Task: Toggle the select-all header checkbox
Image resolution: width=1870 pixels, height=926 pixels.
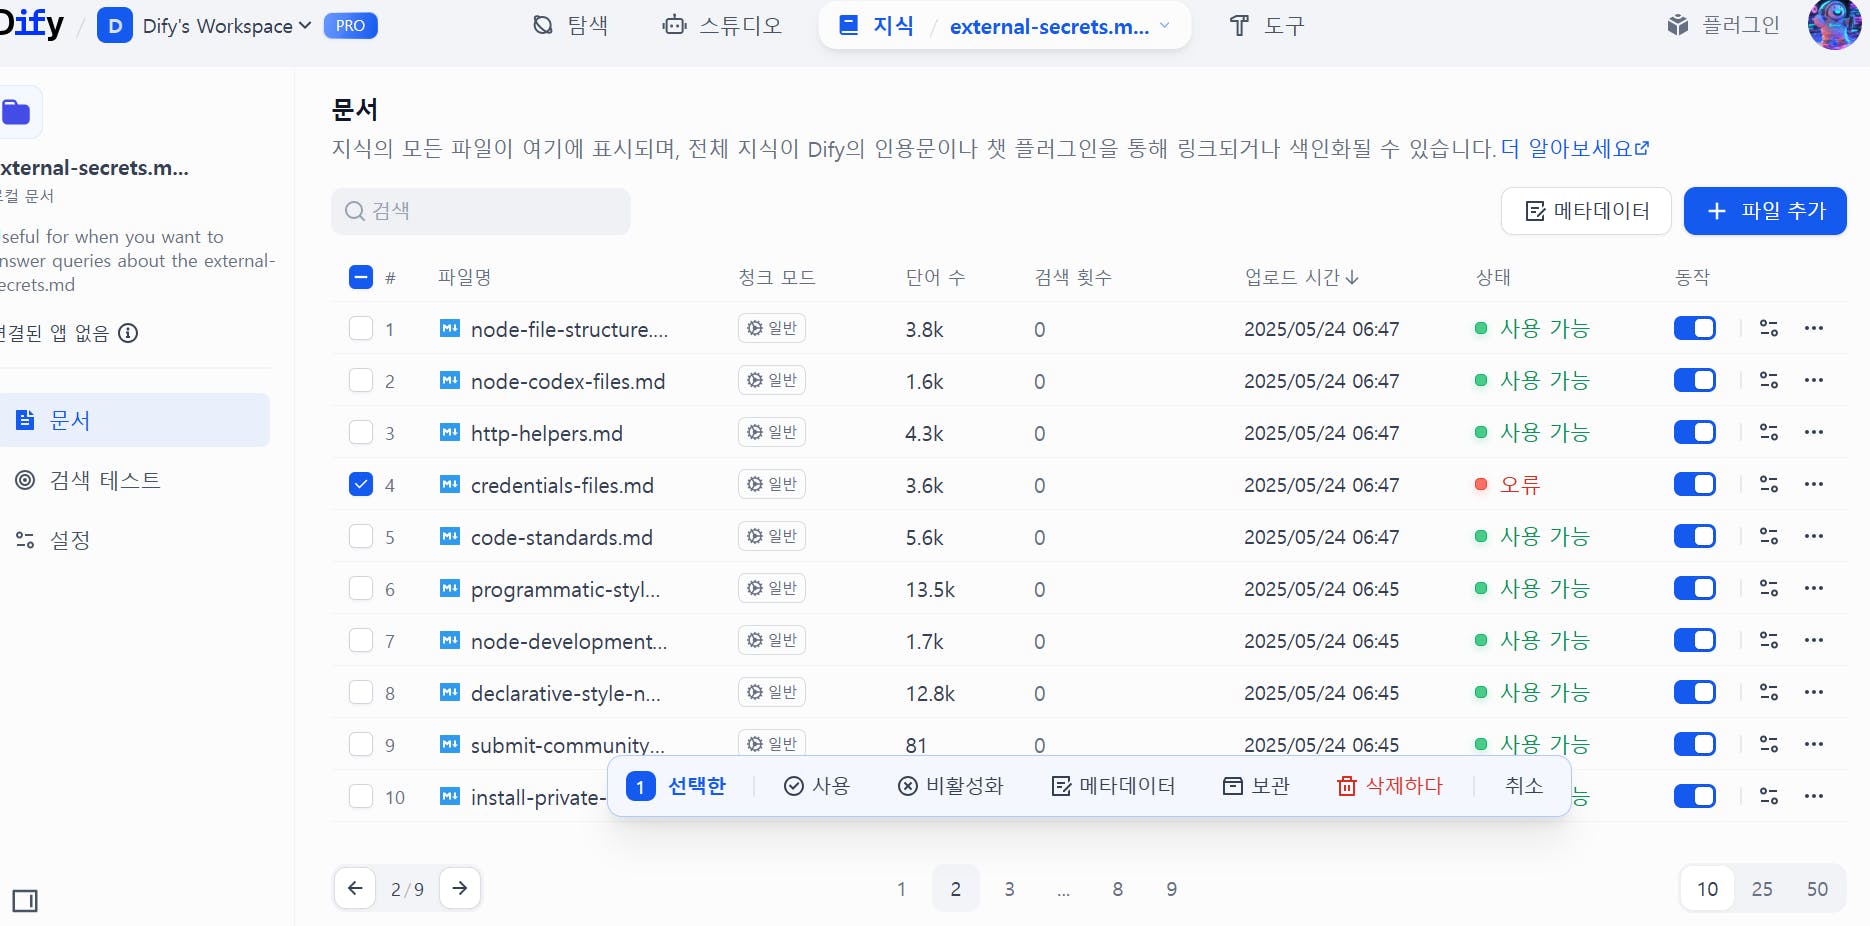Action: [x=361, y=277]
